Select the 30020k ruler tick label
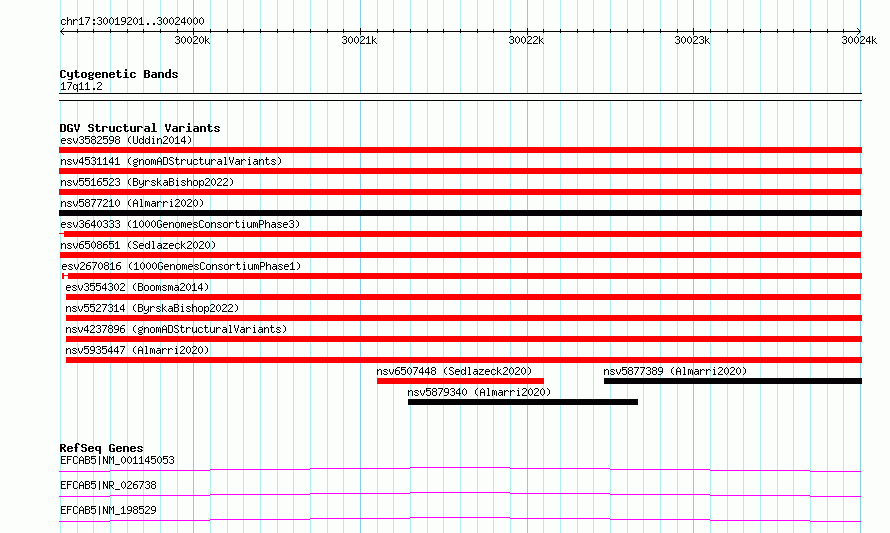 pos(192,40)
